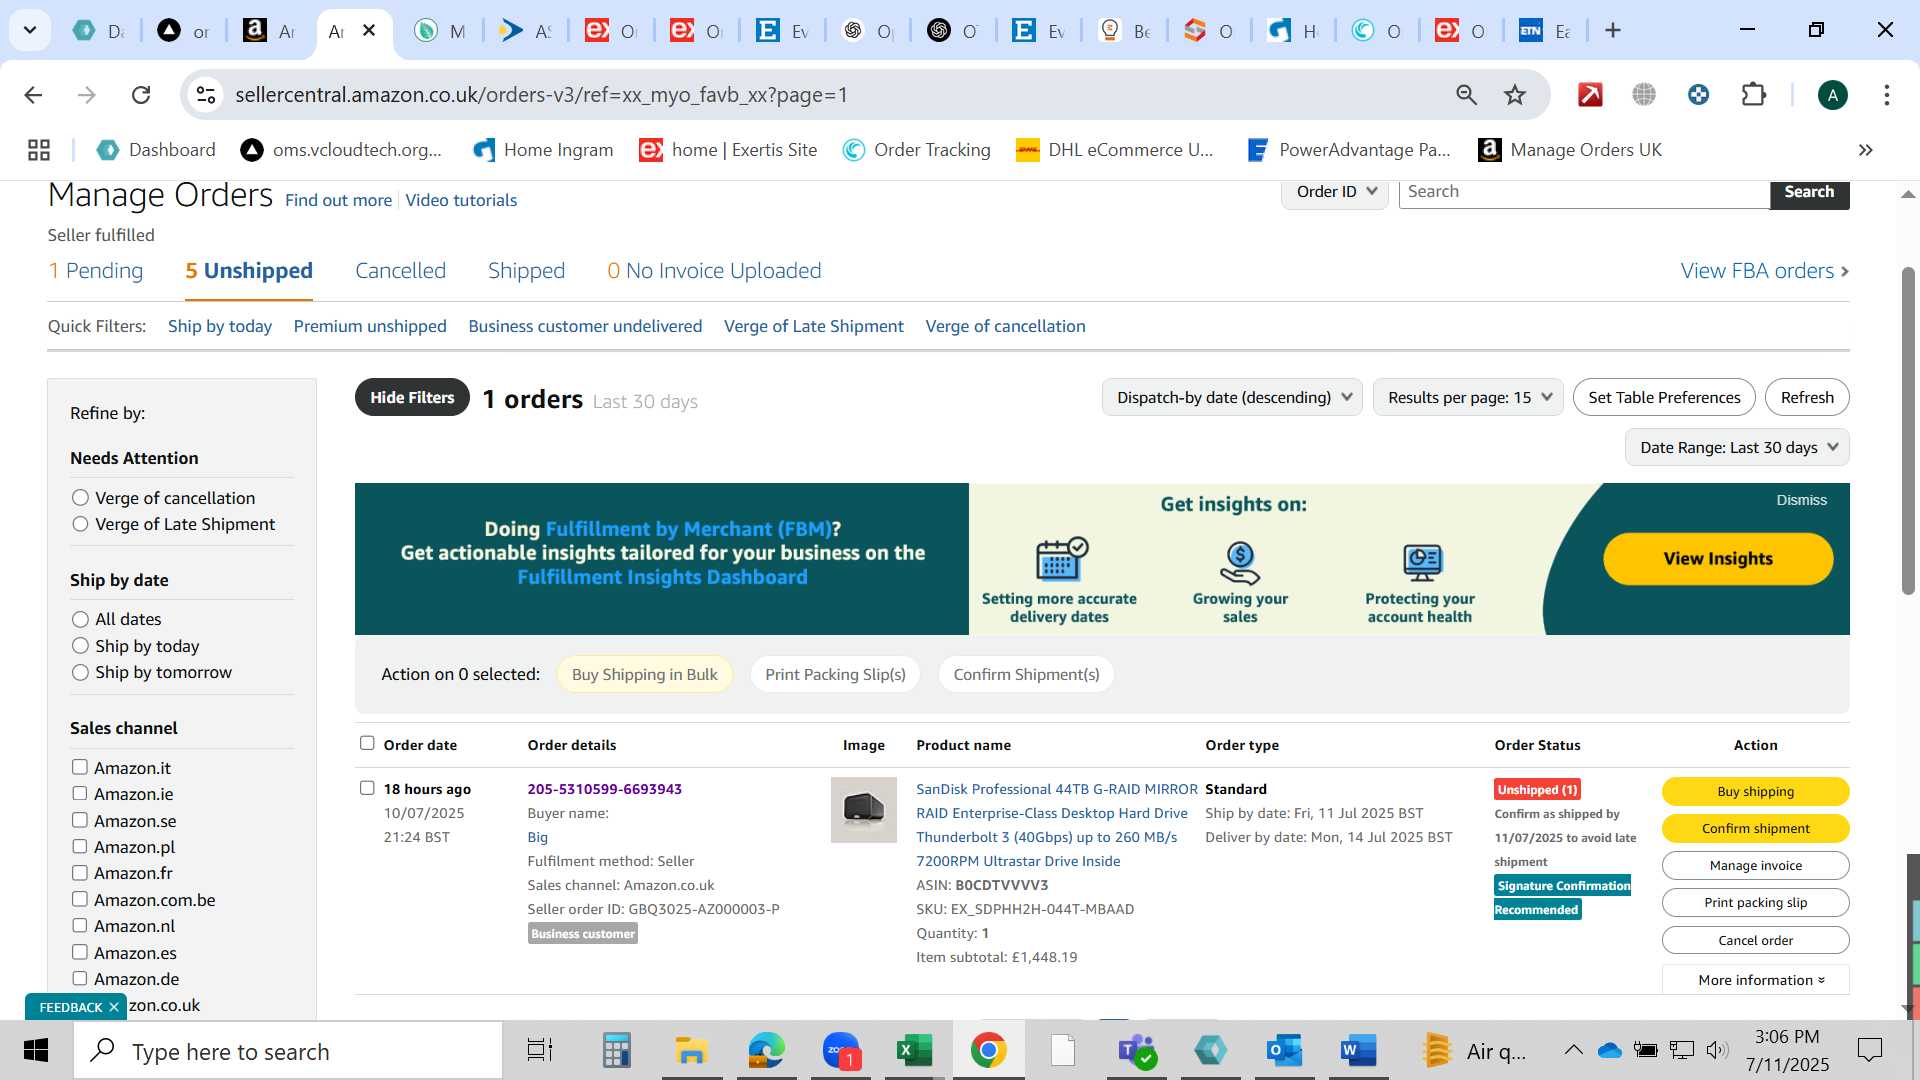The width and height of the screenshot is (1920, 1080).
Task: Open Outlook from the taskbar
Action: tap(1283, 1051)
